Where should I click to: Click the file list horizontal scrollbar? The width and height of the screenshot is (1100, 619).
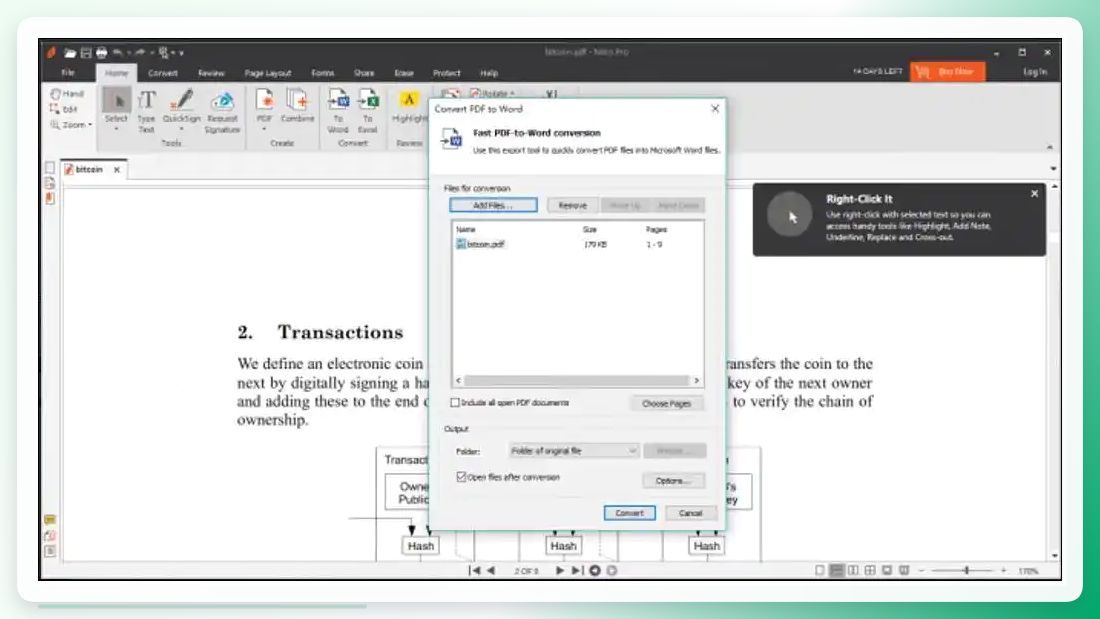(577, 380)
